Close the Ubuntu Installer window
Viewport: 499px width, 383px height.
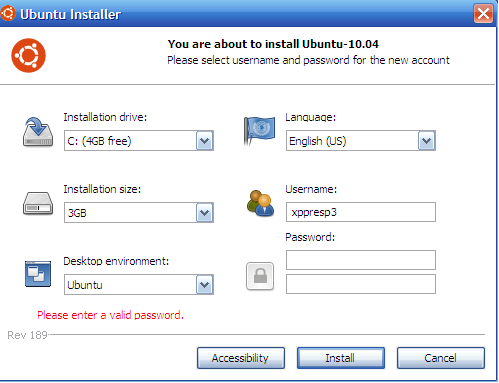483,14
